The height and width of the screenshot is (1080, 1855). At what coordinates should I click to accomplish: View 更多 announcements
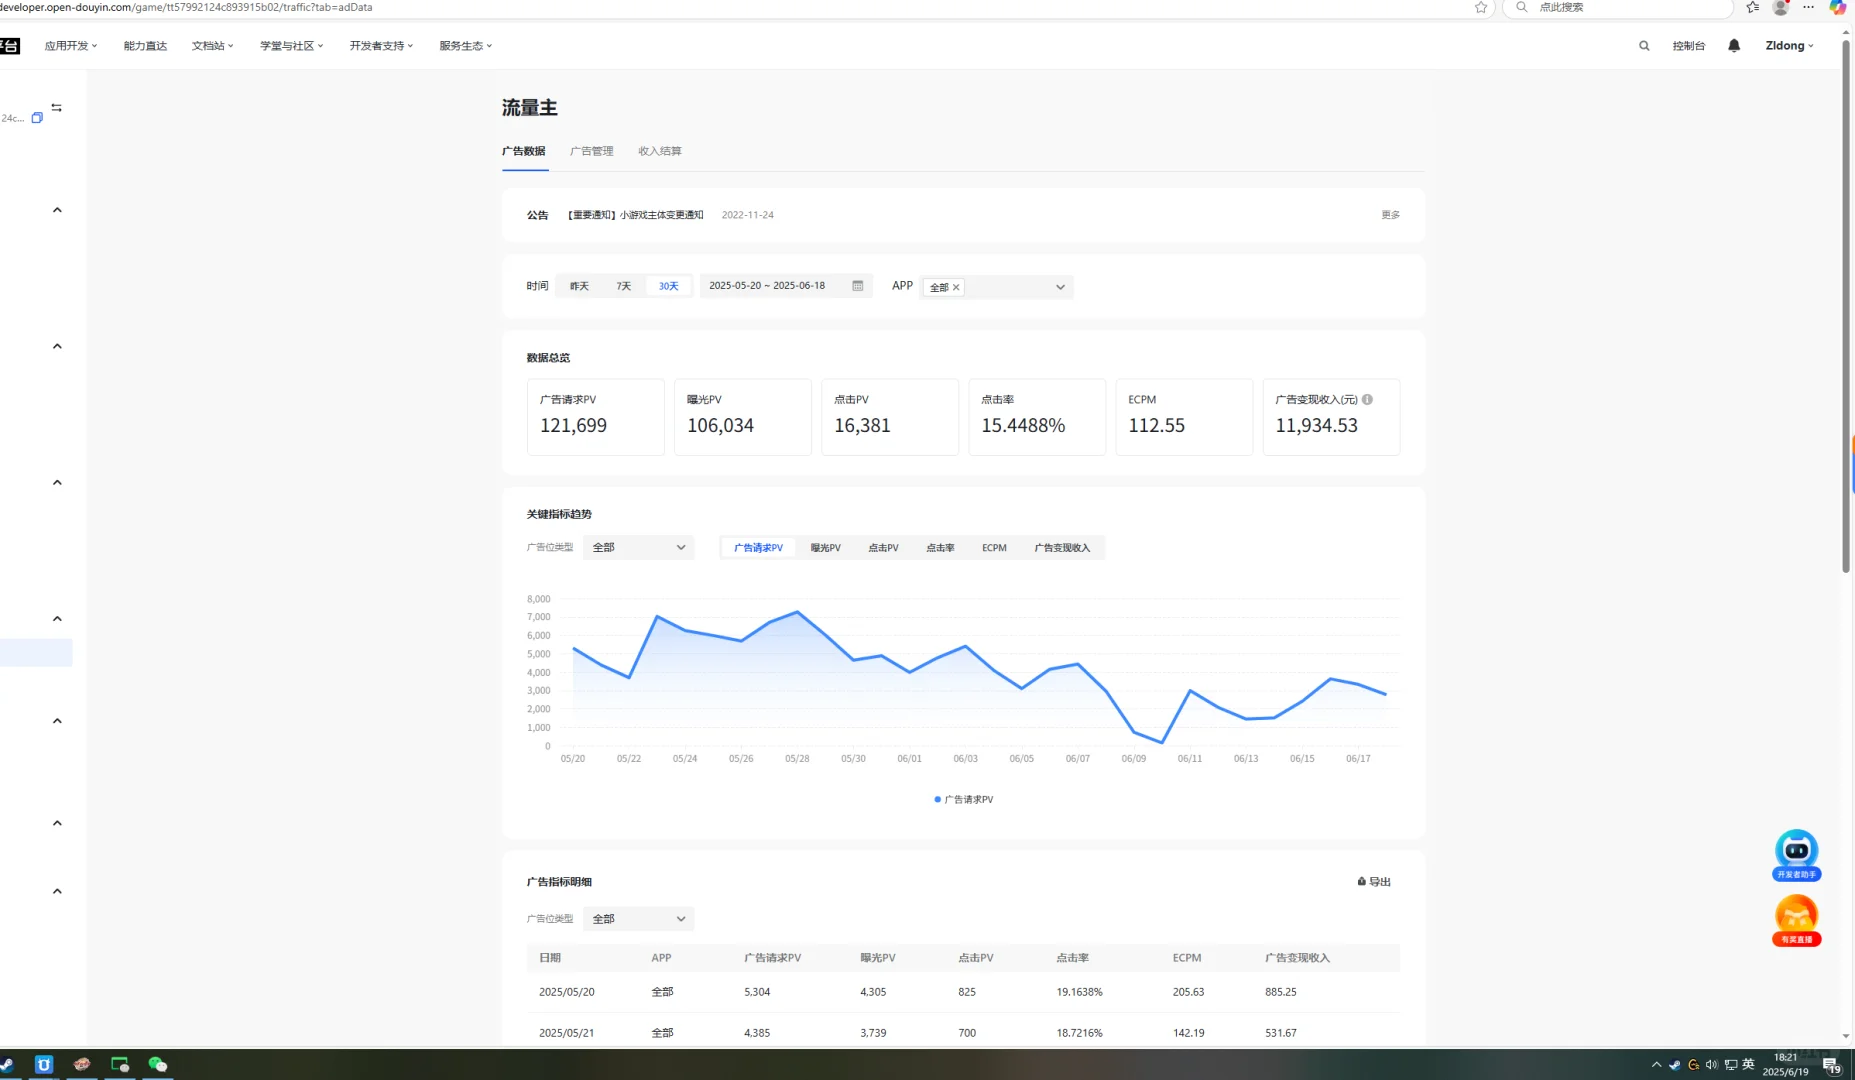[1391, 215]
